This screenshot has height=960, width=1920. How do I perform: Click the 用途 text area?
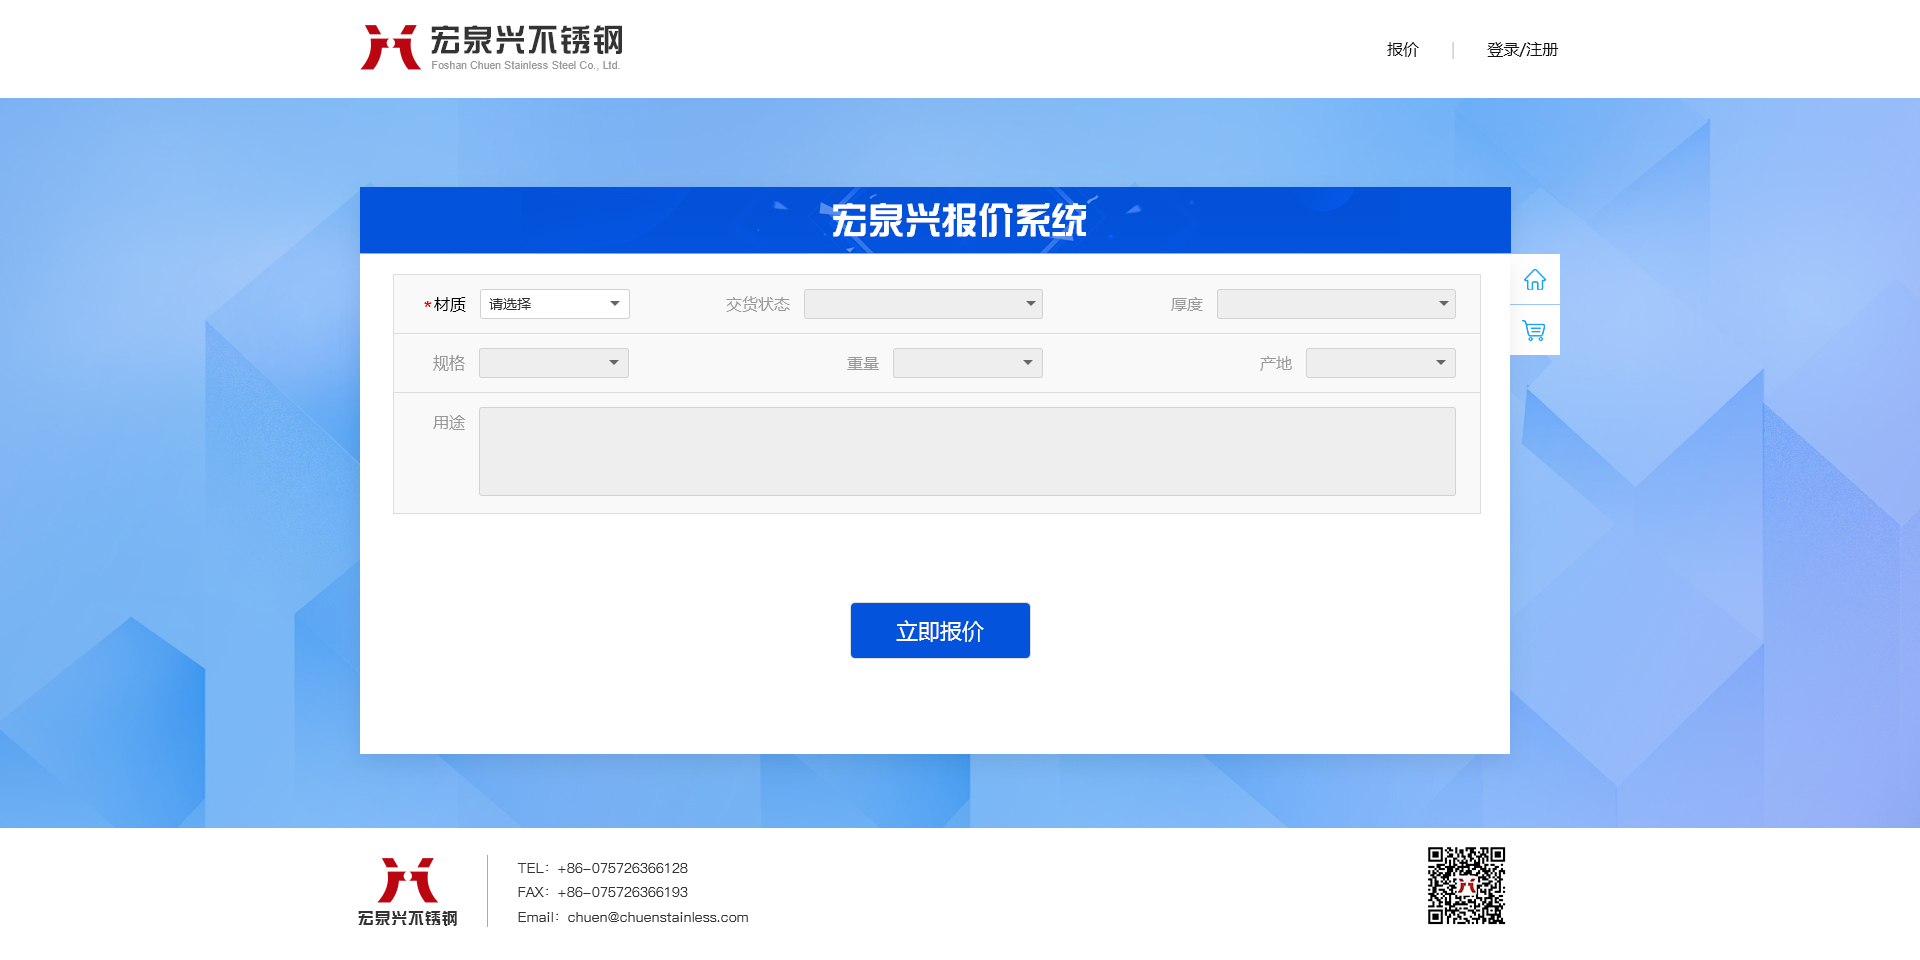click(966, 451)
